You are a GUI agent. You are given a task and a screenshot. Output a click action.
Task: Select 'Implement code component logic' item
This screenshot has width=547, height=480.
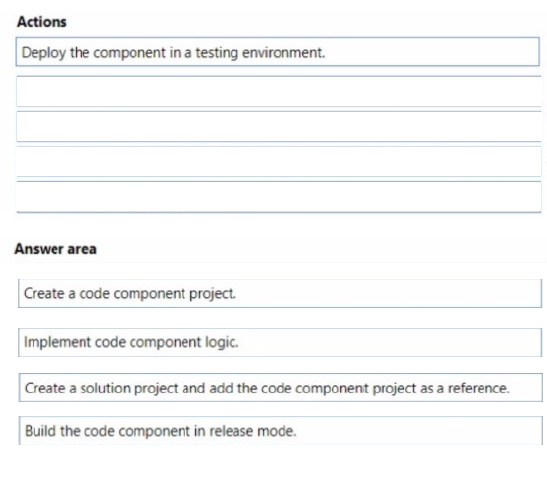pos(280,342)
